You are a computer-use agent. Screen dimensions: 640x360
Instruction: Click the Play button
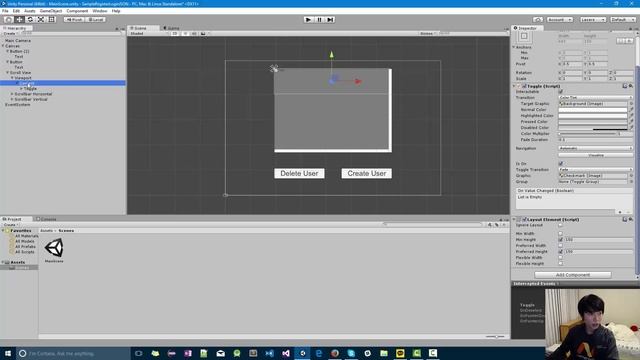(308, 20)
